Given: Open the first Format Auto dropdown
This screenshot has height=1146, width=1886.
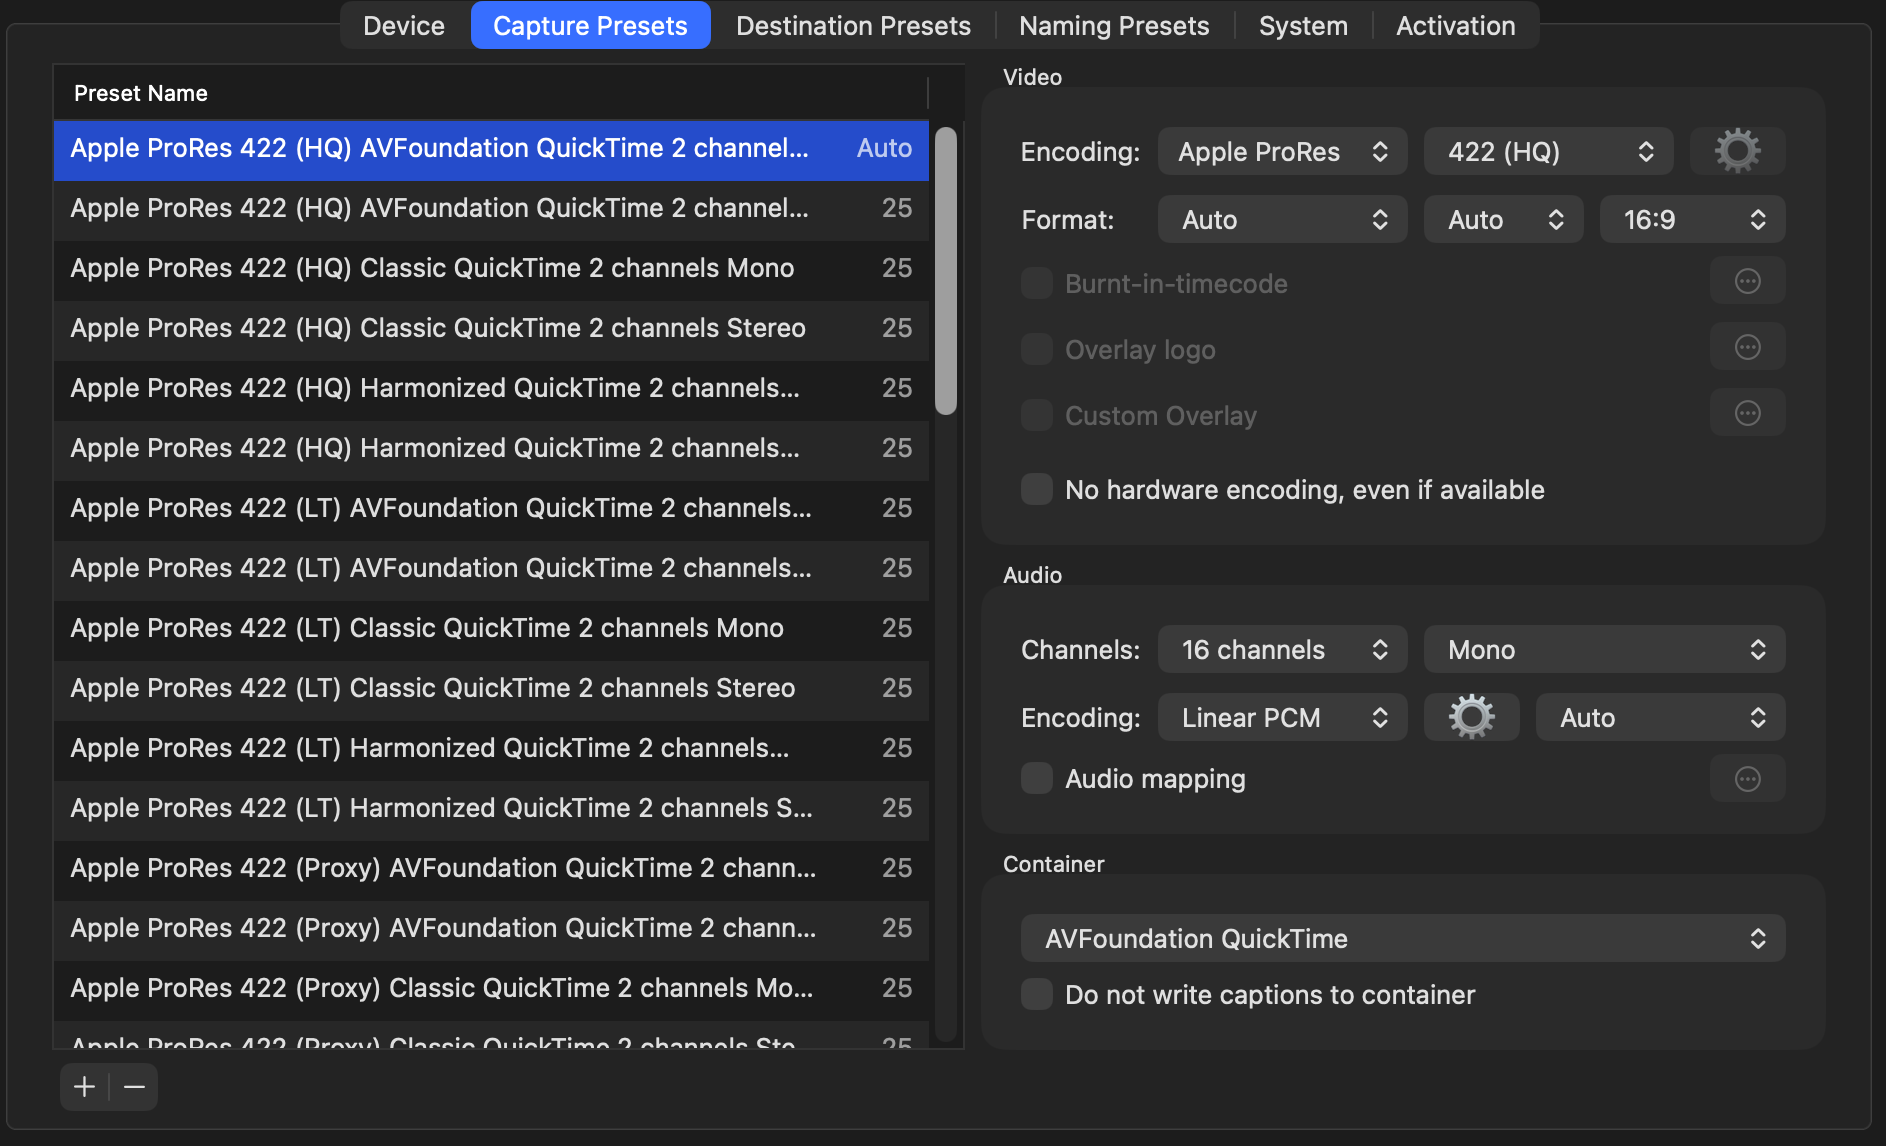Looking at the screenshot, I should pyautogui.click(x=1283, y=219).
